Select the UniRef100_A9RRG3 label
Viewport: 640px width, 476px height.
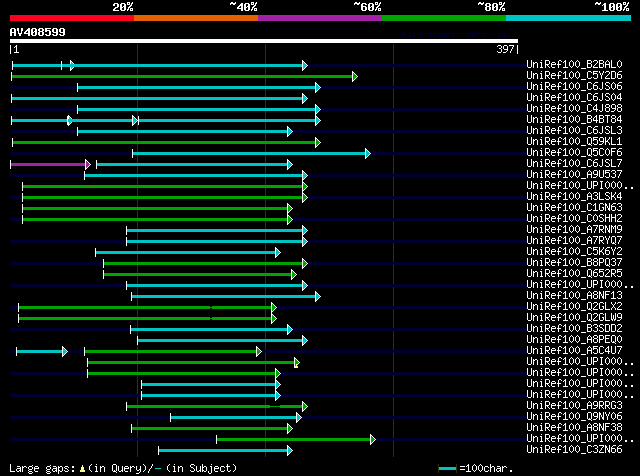pos(574,406)
